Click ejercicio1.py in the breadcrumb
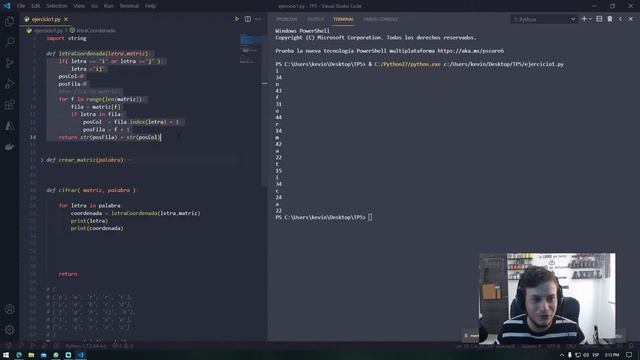Viewport: 640px width, 360px height. click(x=48, y=30)
